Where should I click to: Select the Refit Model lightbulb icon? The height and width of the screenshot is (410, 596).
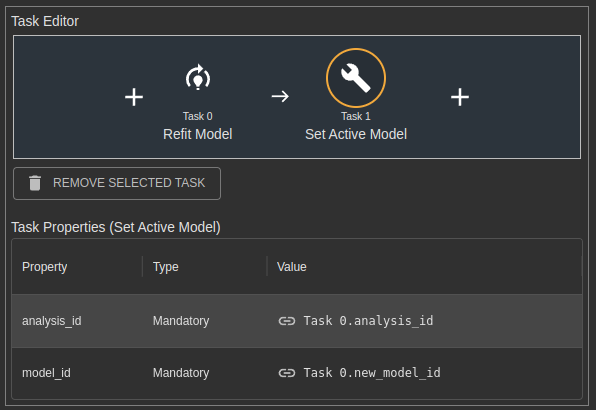coord(198,78)
